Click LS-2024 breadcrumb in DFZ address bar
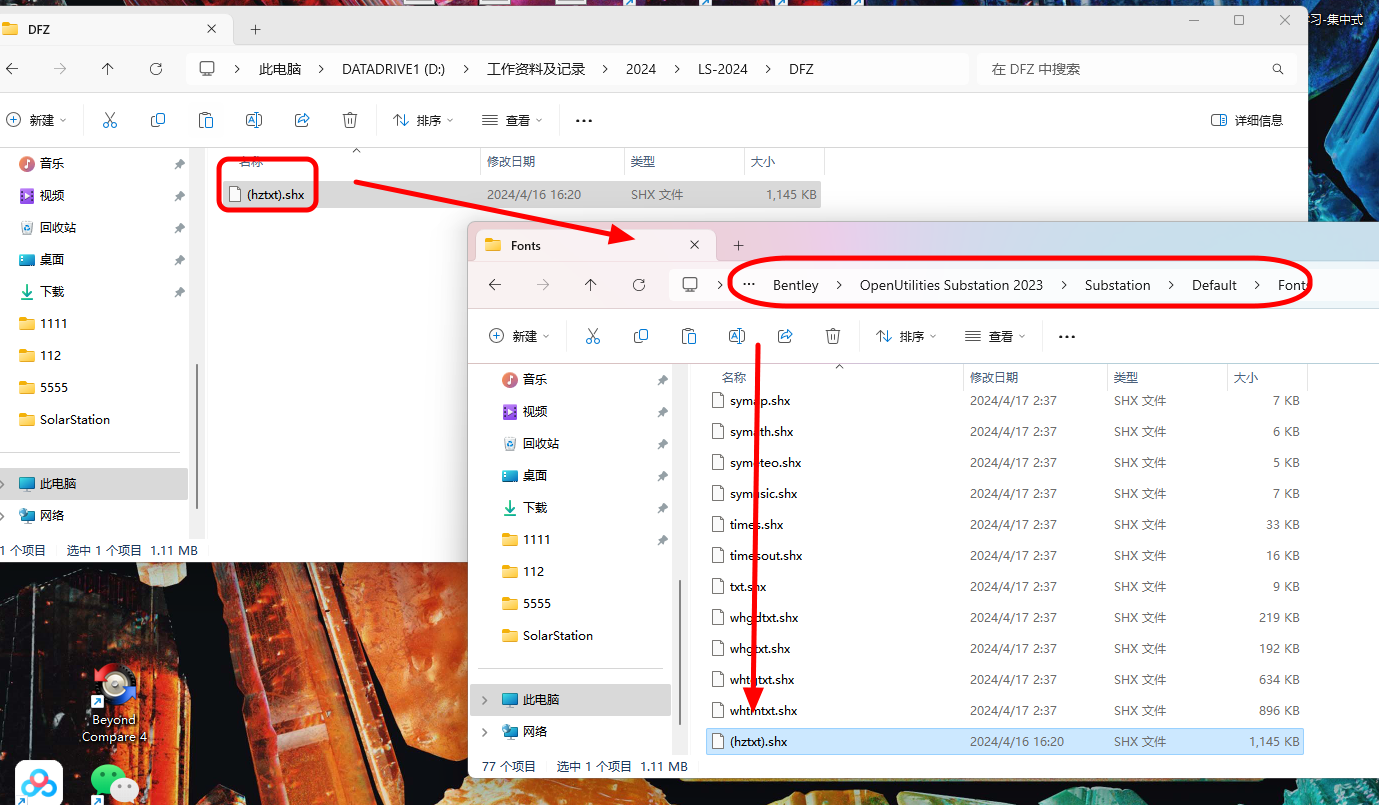This screenshot has height=805, width=1379. pos(723,69)
